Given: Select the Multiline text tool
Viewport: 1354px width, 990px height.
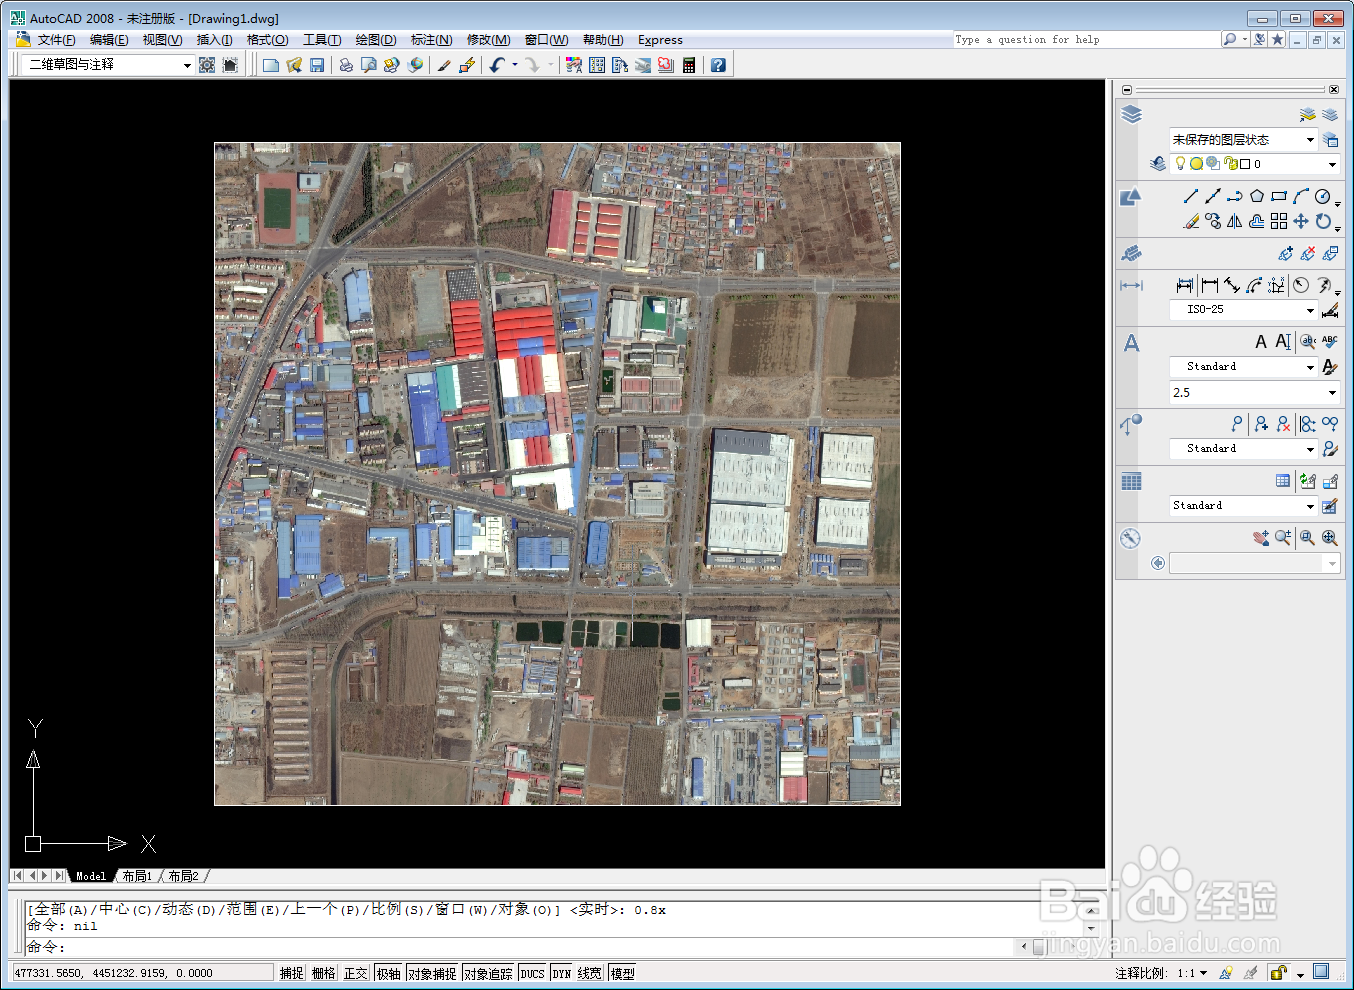Looking at the screenshot, I should click(1261, 342).
